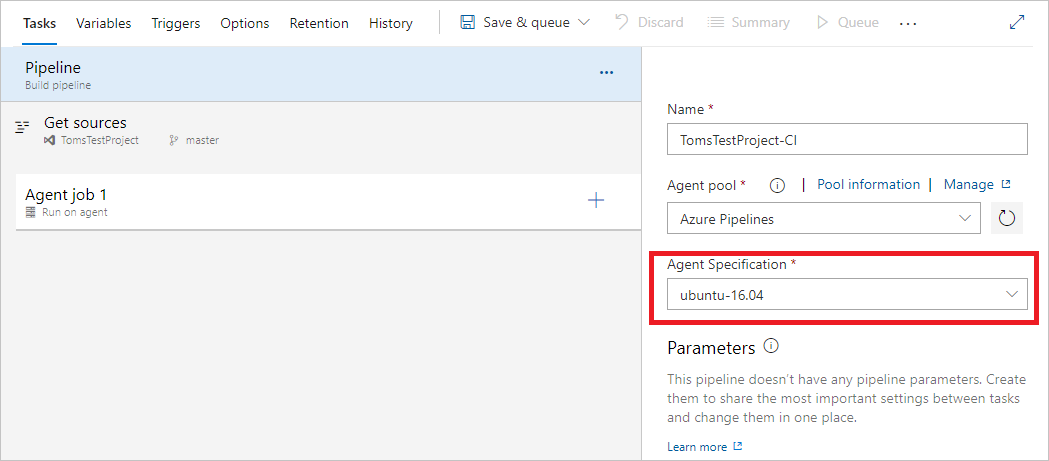
Task: Expand the Agent Specification dropdown
Action: click(1012, 294)
